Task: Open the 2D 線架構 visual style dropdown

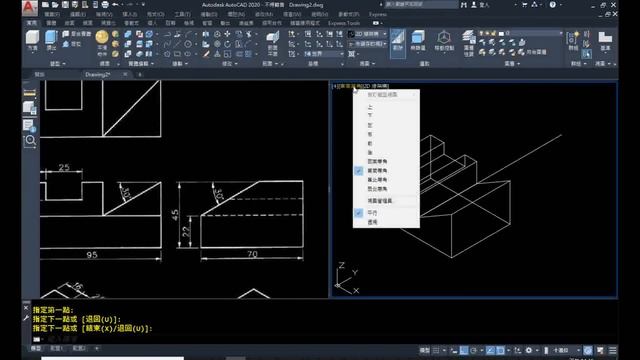Action: [367, 34]
